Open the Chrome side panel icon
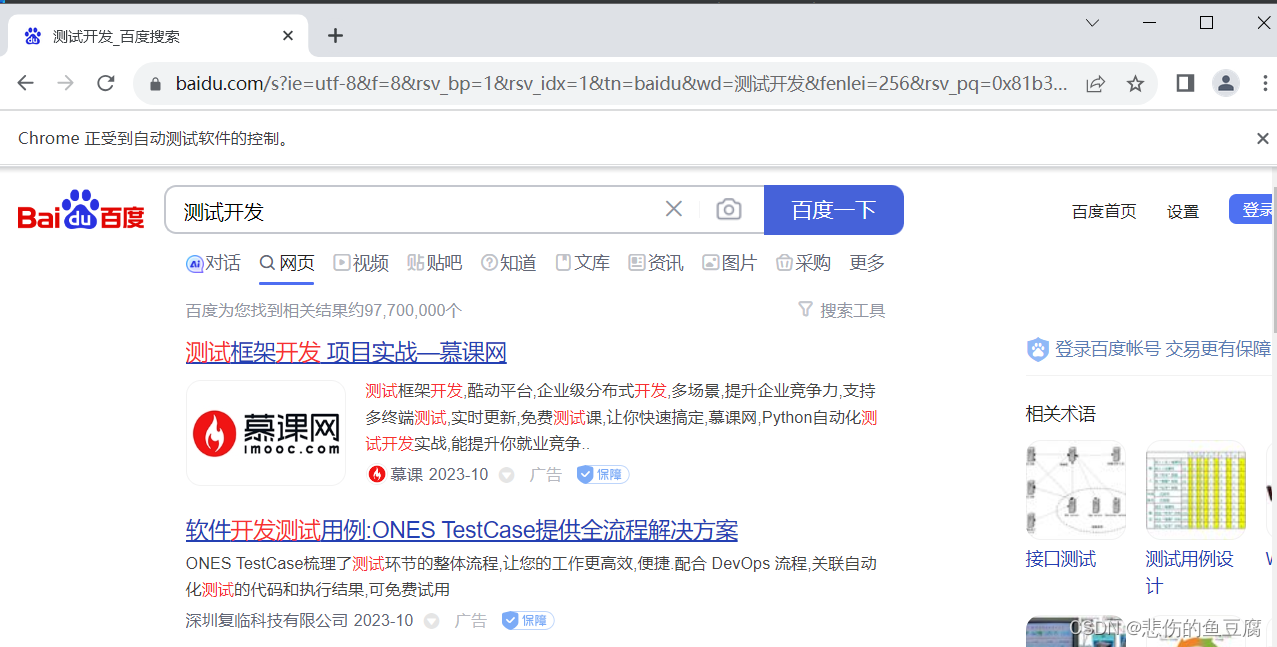 [x=1185, y=83]
